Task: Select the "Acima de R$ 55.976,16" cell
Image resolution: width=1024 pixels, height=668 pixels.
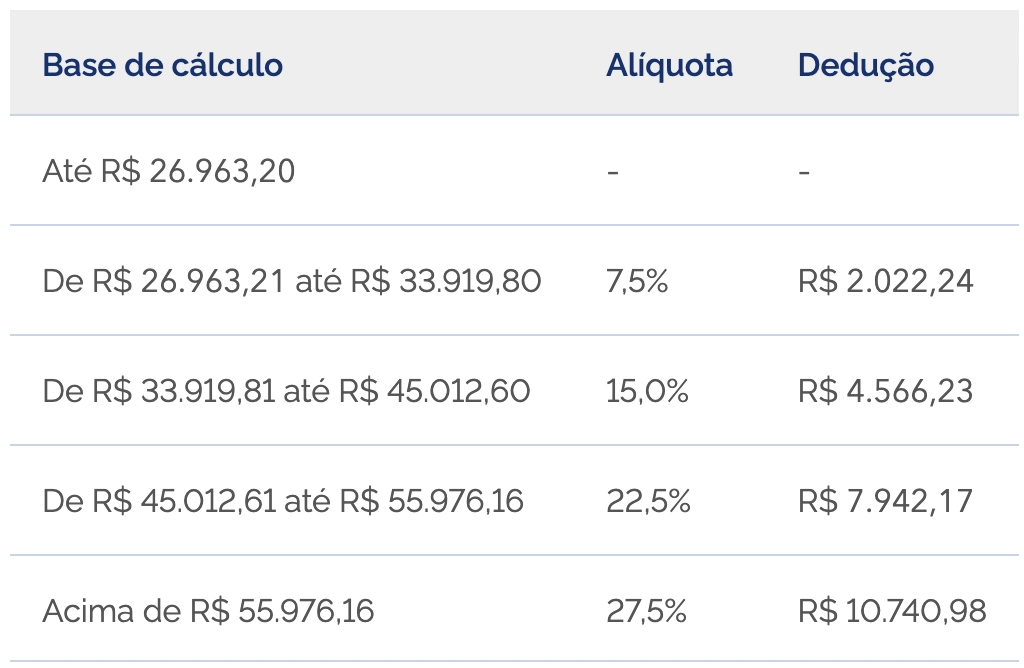Action: [x=208, y=610]
